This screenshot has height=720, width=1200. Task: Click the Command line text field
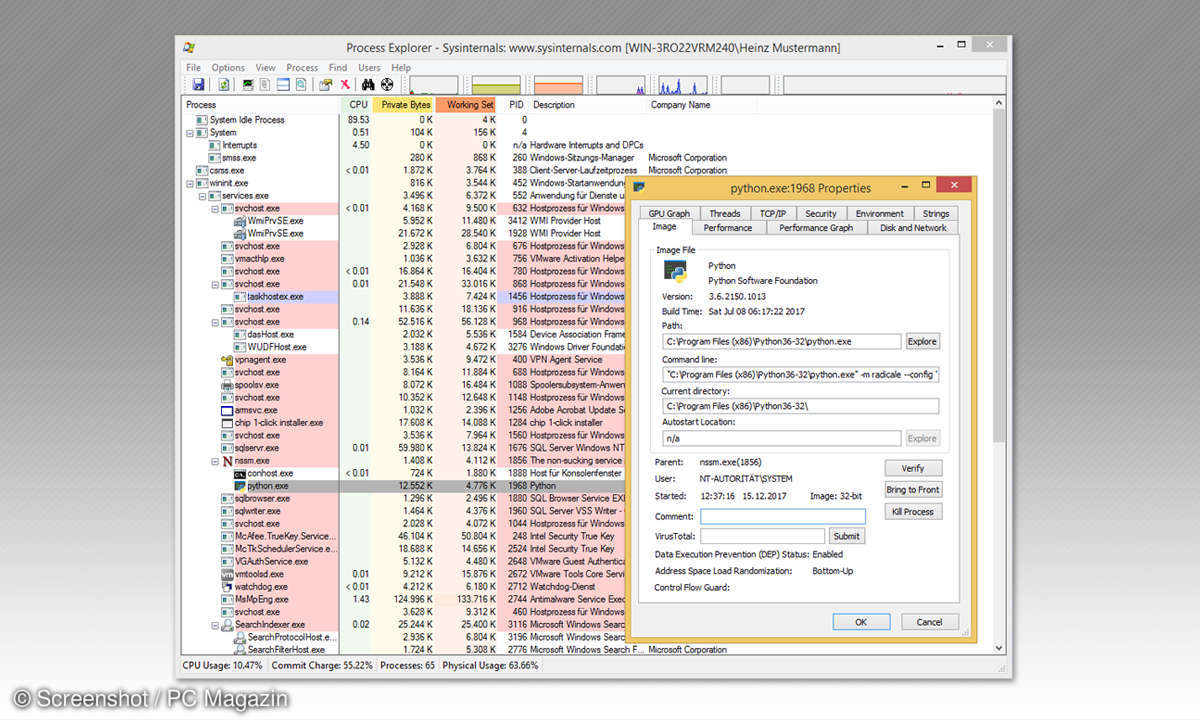(x=800, y=375)
